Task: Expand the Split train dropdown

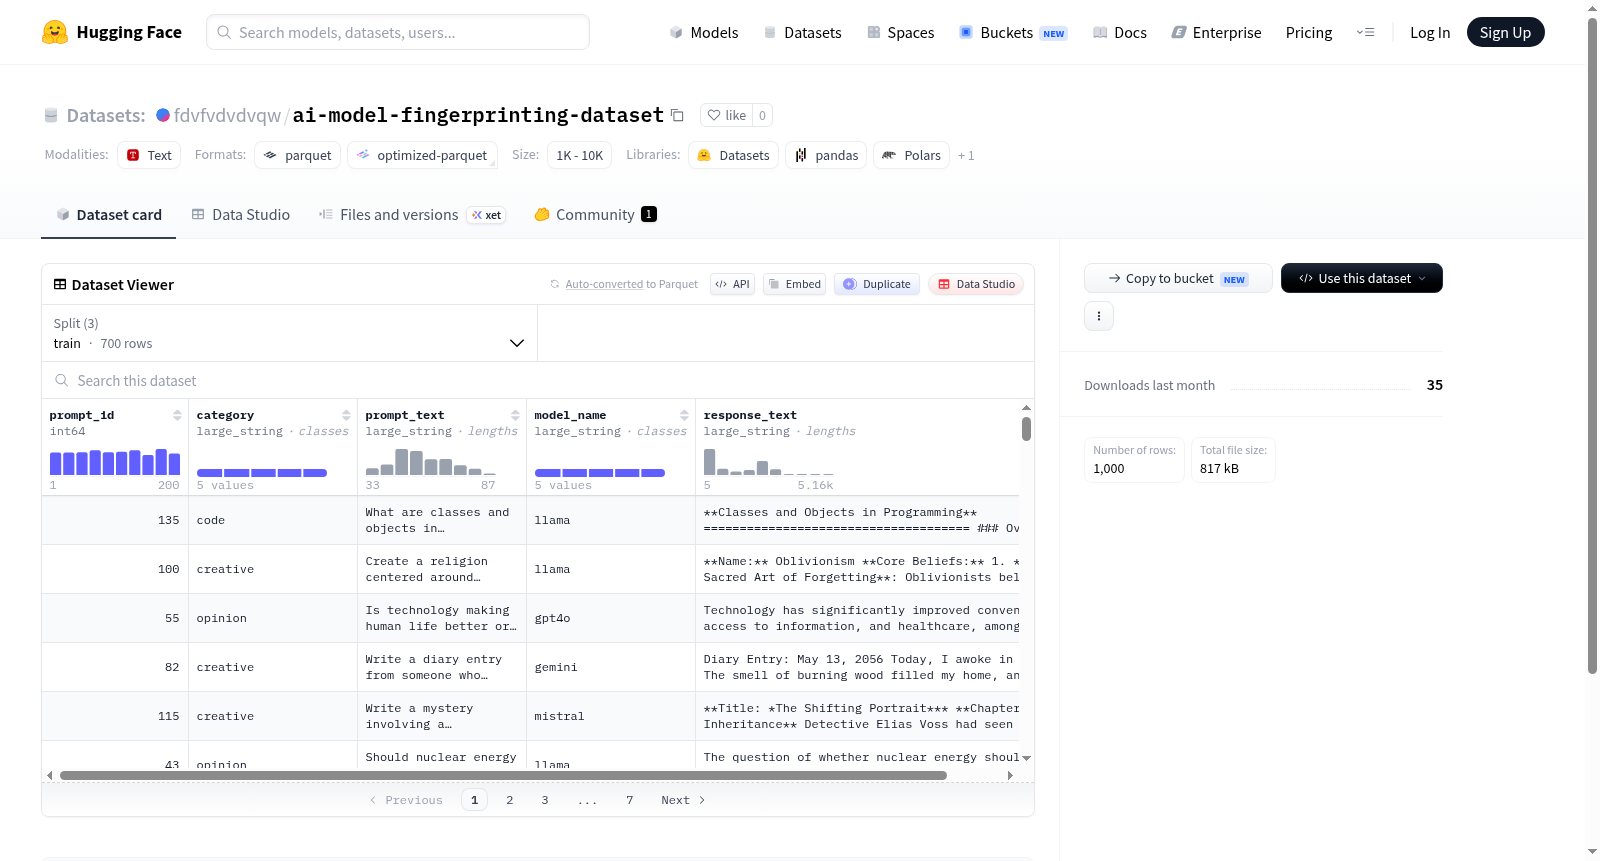Action: [290, 333]
